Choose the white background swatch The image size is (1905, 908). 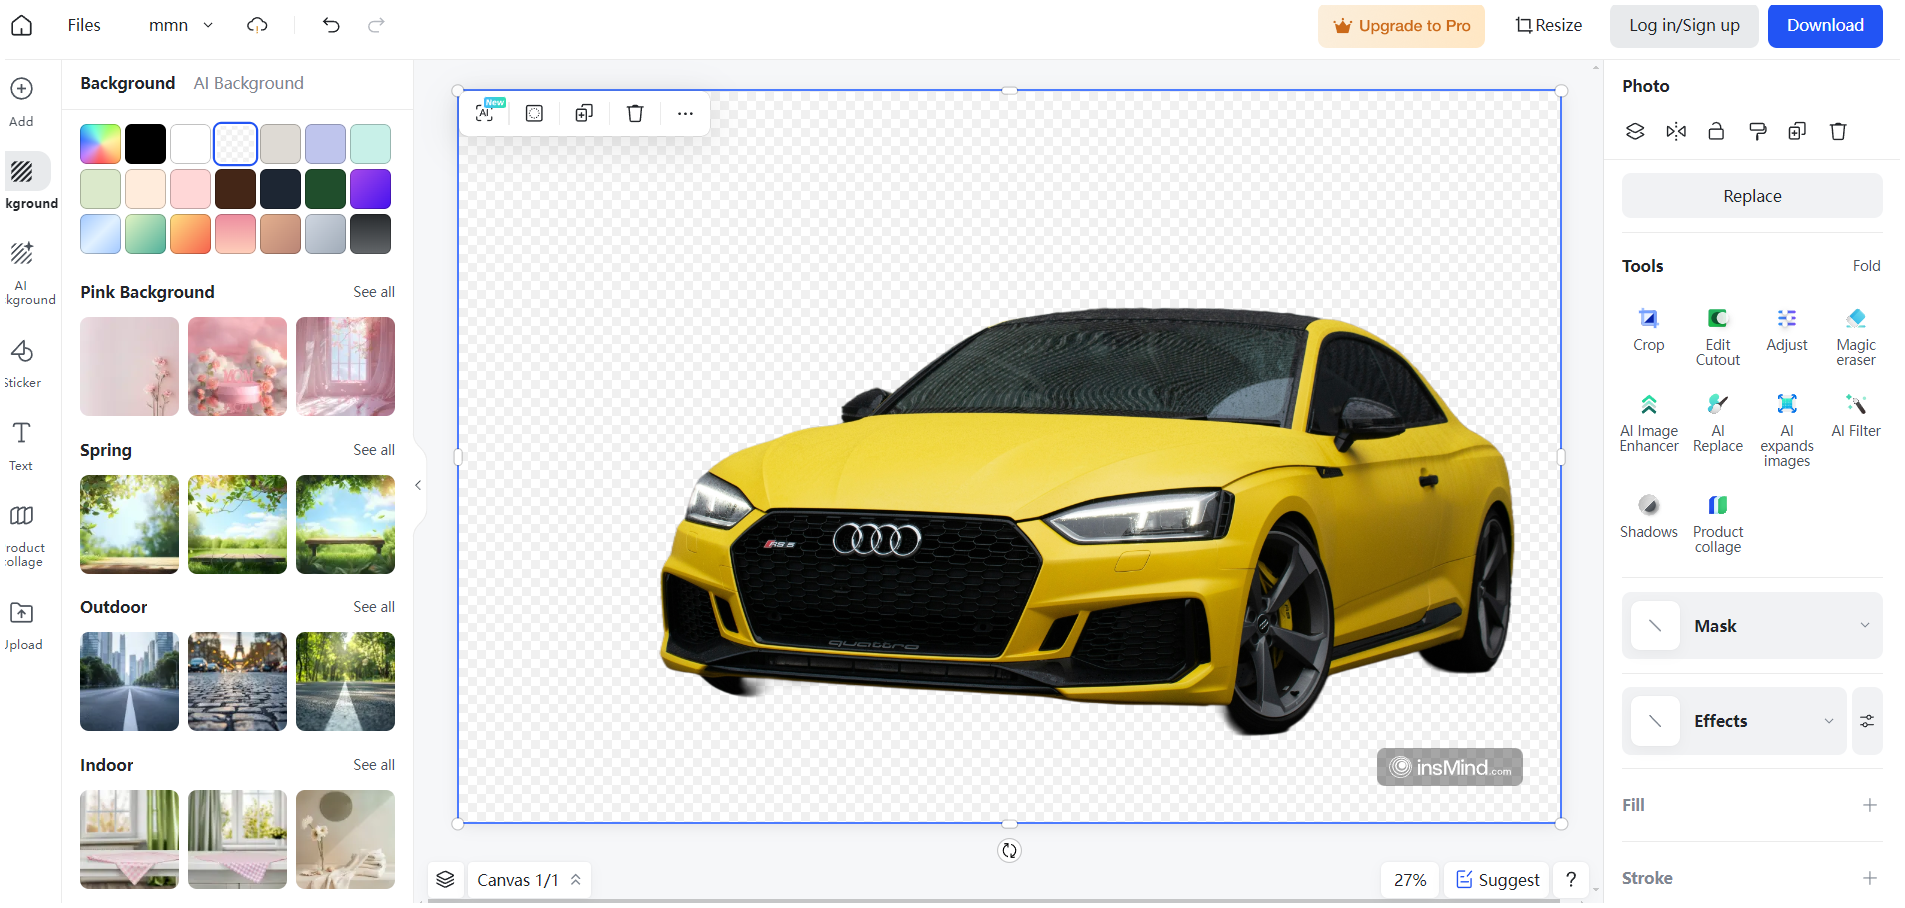(190, 144)
